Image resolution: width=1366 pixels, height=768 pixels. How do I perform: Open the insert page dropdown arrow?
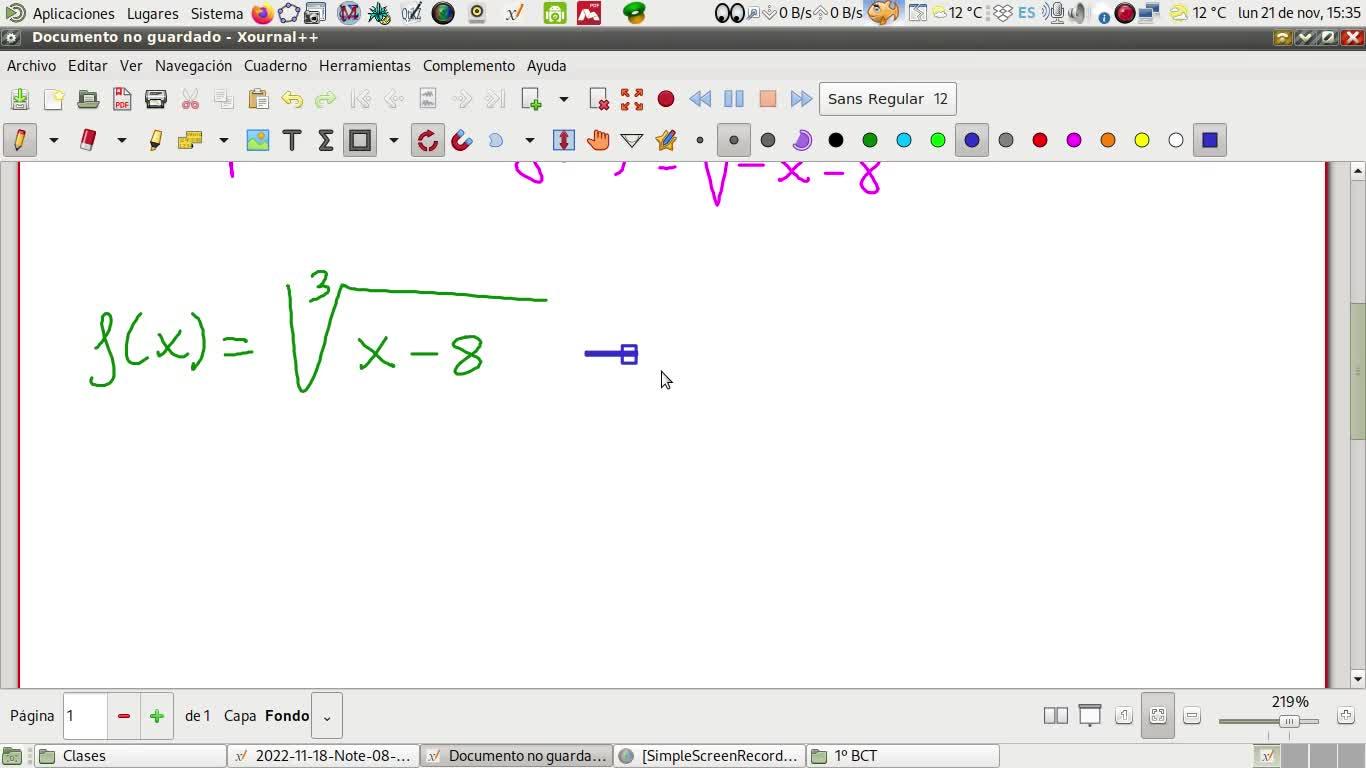(x=564, y=99)
